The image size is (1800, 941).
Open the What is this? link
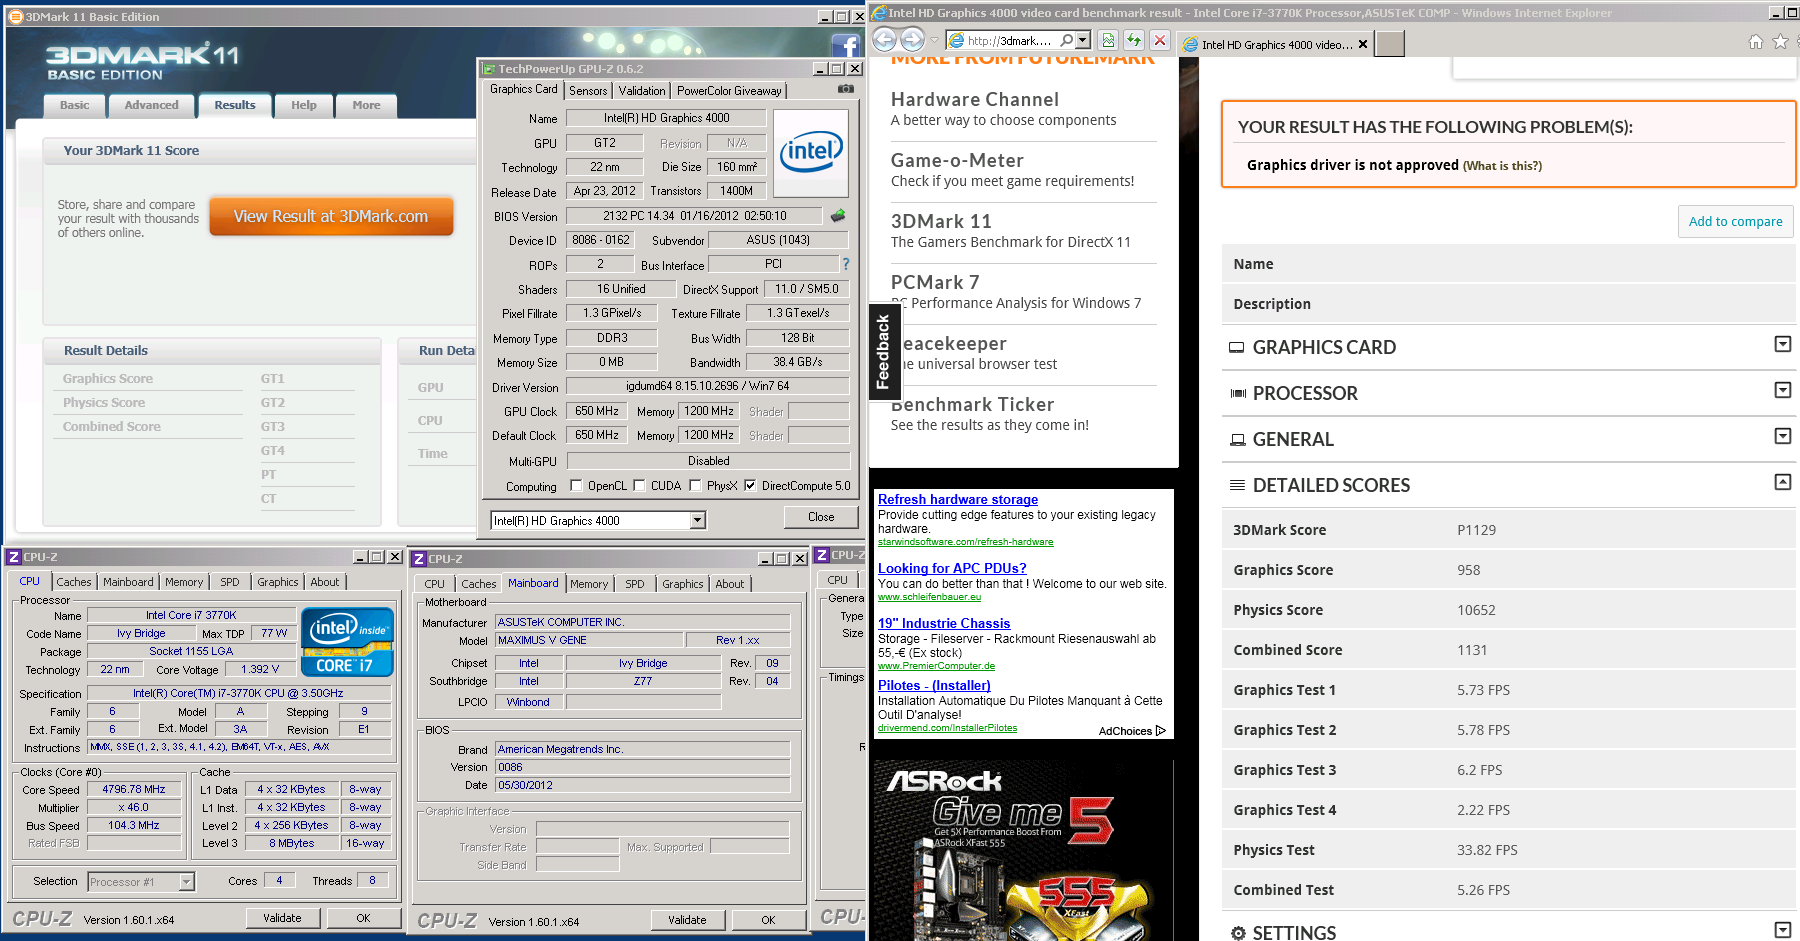1502,166
